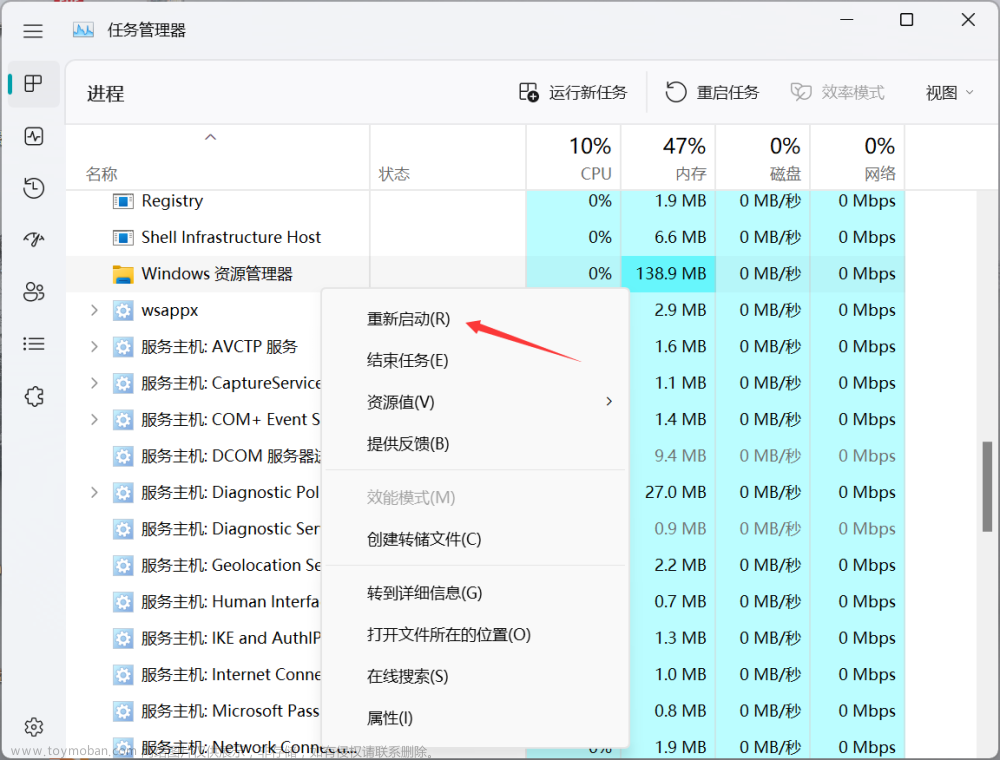The image size is (1000, 760).
Task: Click the 服务主机: CaptureService gear icon
Action: [x=123, y=383]
